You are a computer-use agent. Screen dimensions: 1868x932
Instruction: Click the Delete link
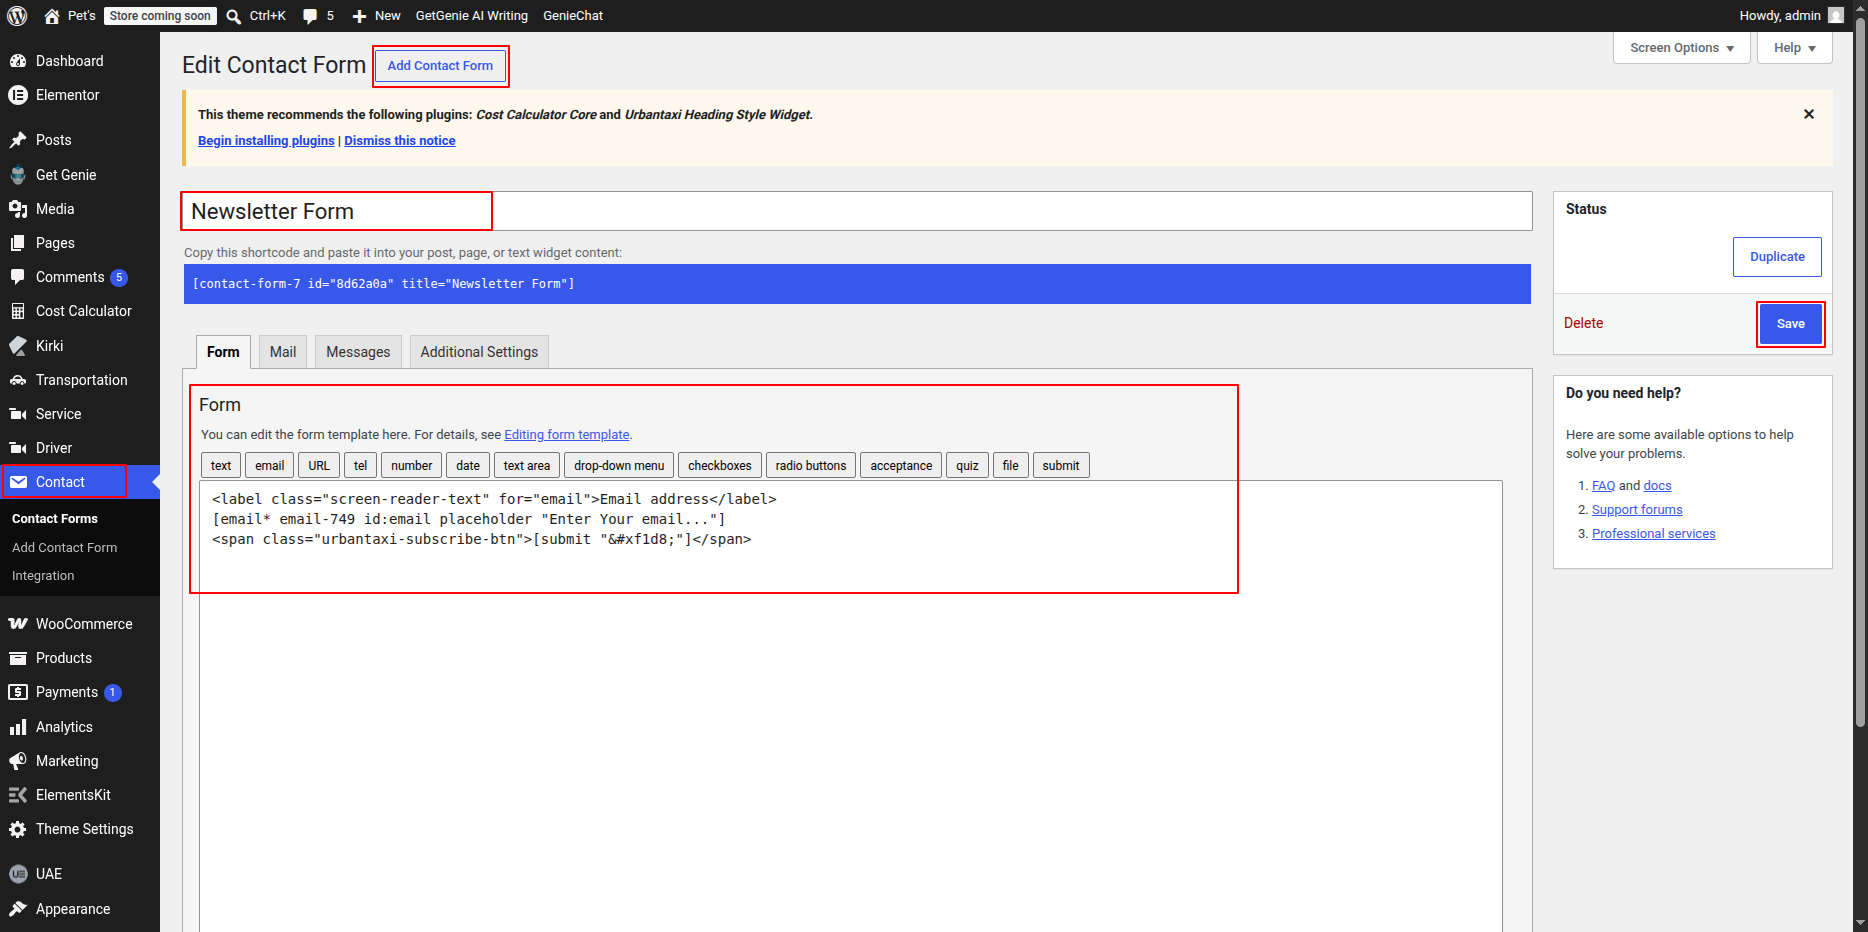1583,323
